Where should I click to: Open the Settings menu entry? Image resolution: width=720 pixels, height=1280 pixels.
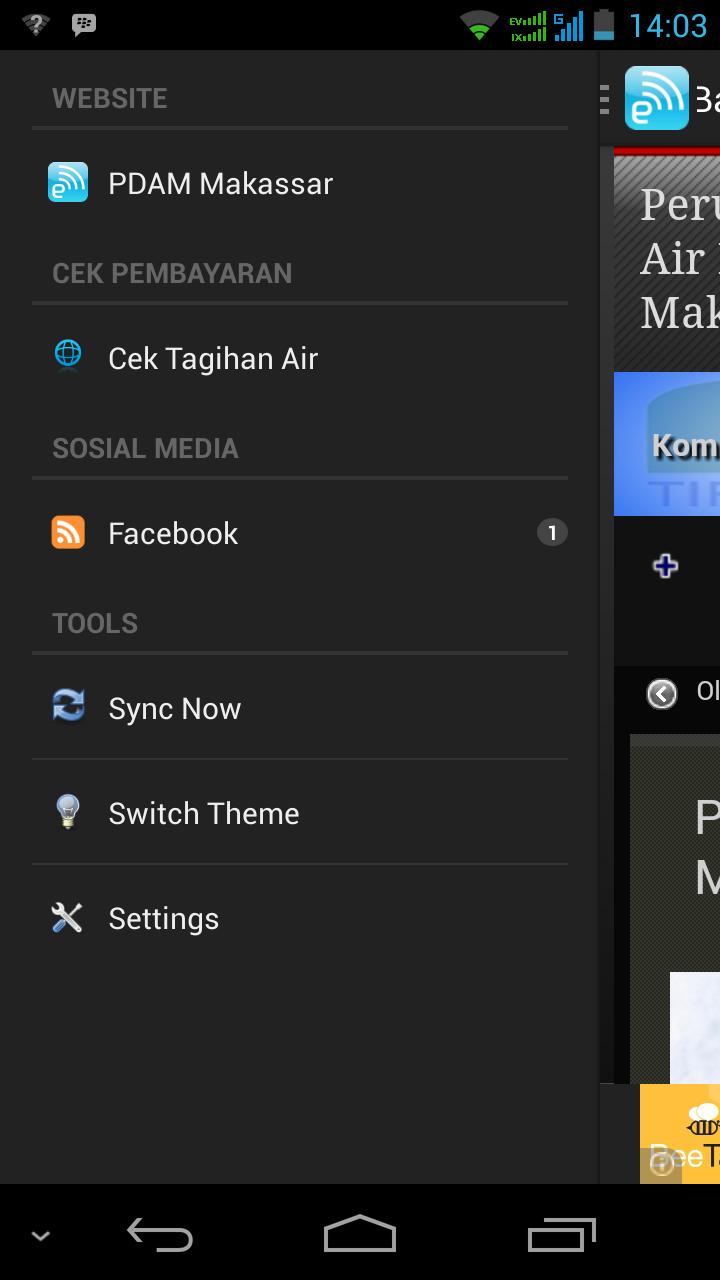coord(164,919)
